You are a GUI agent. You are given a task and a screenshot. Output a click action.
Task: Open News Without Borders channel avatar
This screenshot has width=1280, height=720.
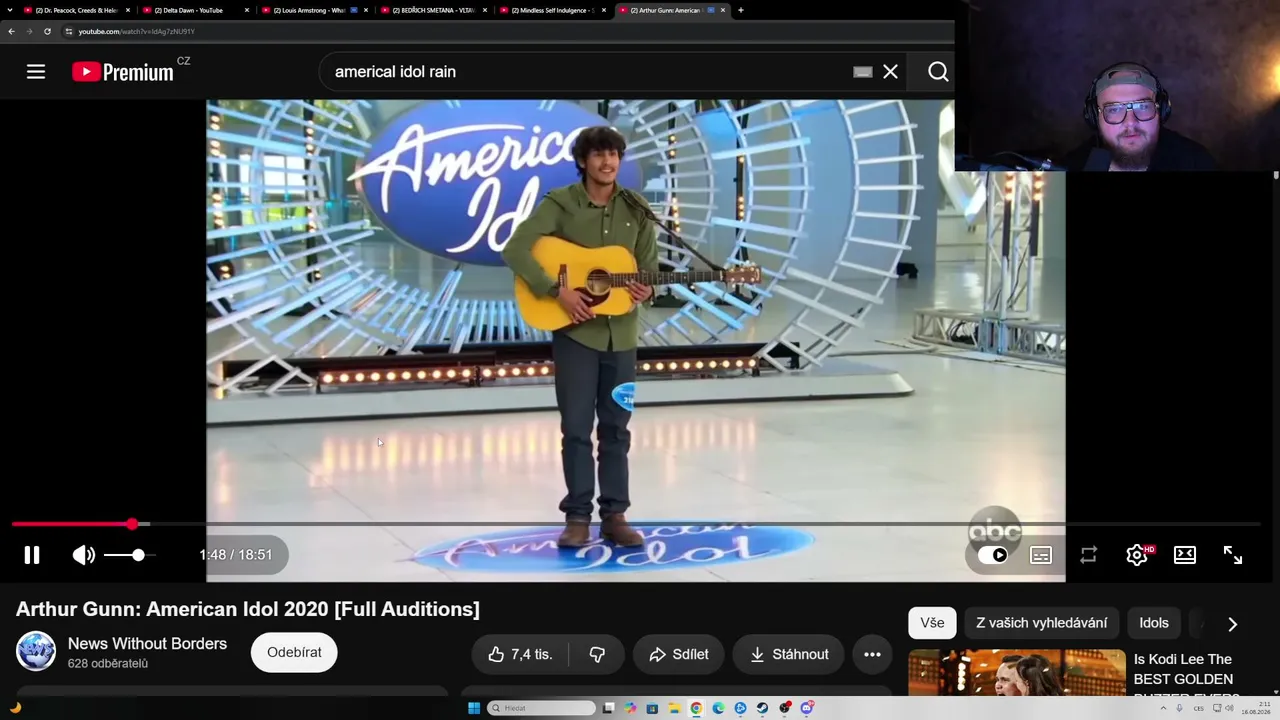36,651
